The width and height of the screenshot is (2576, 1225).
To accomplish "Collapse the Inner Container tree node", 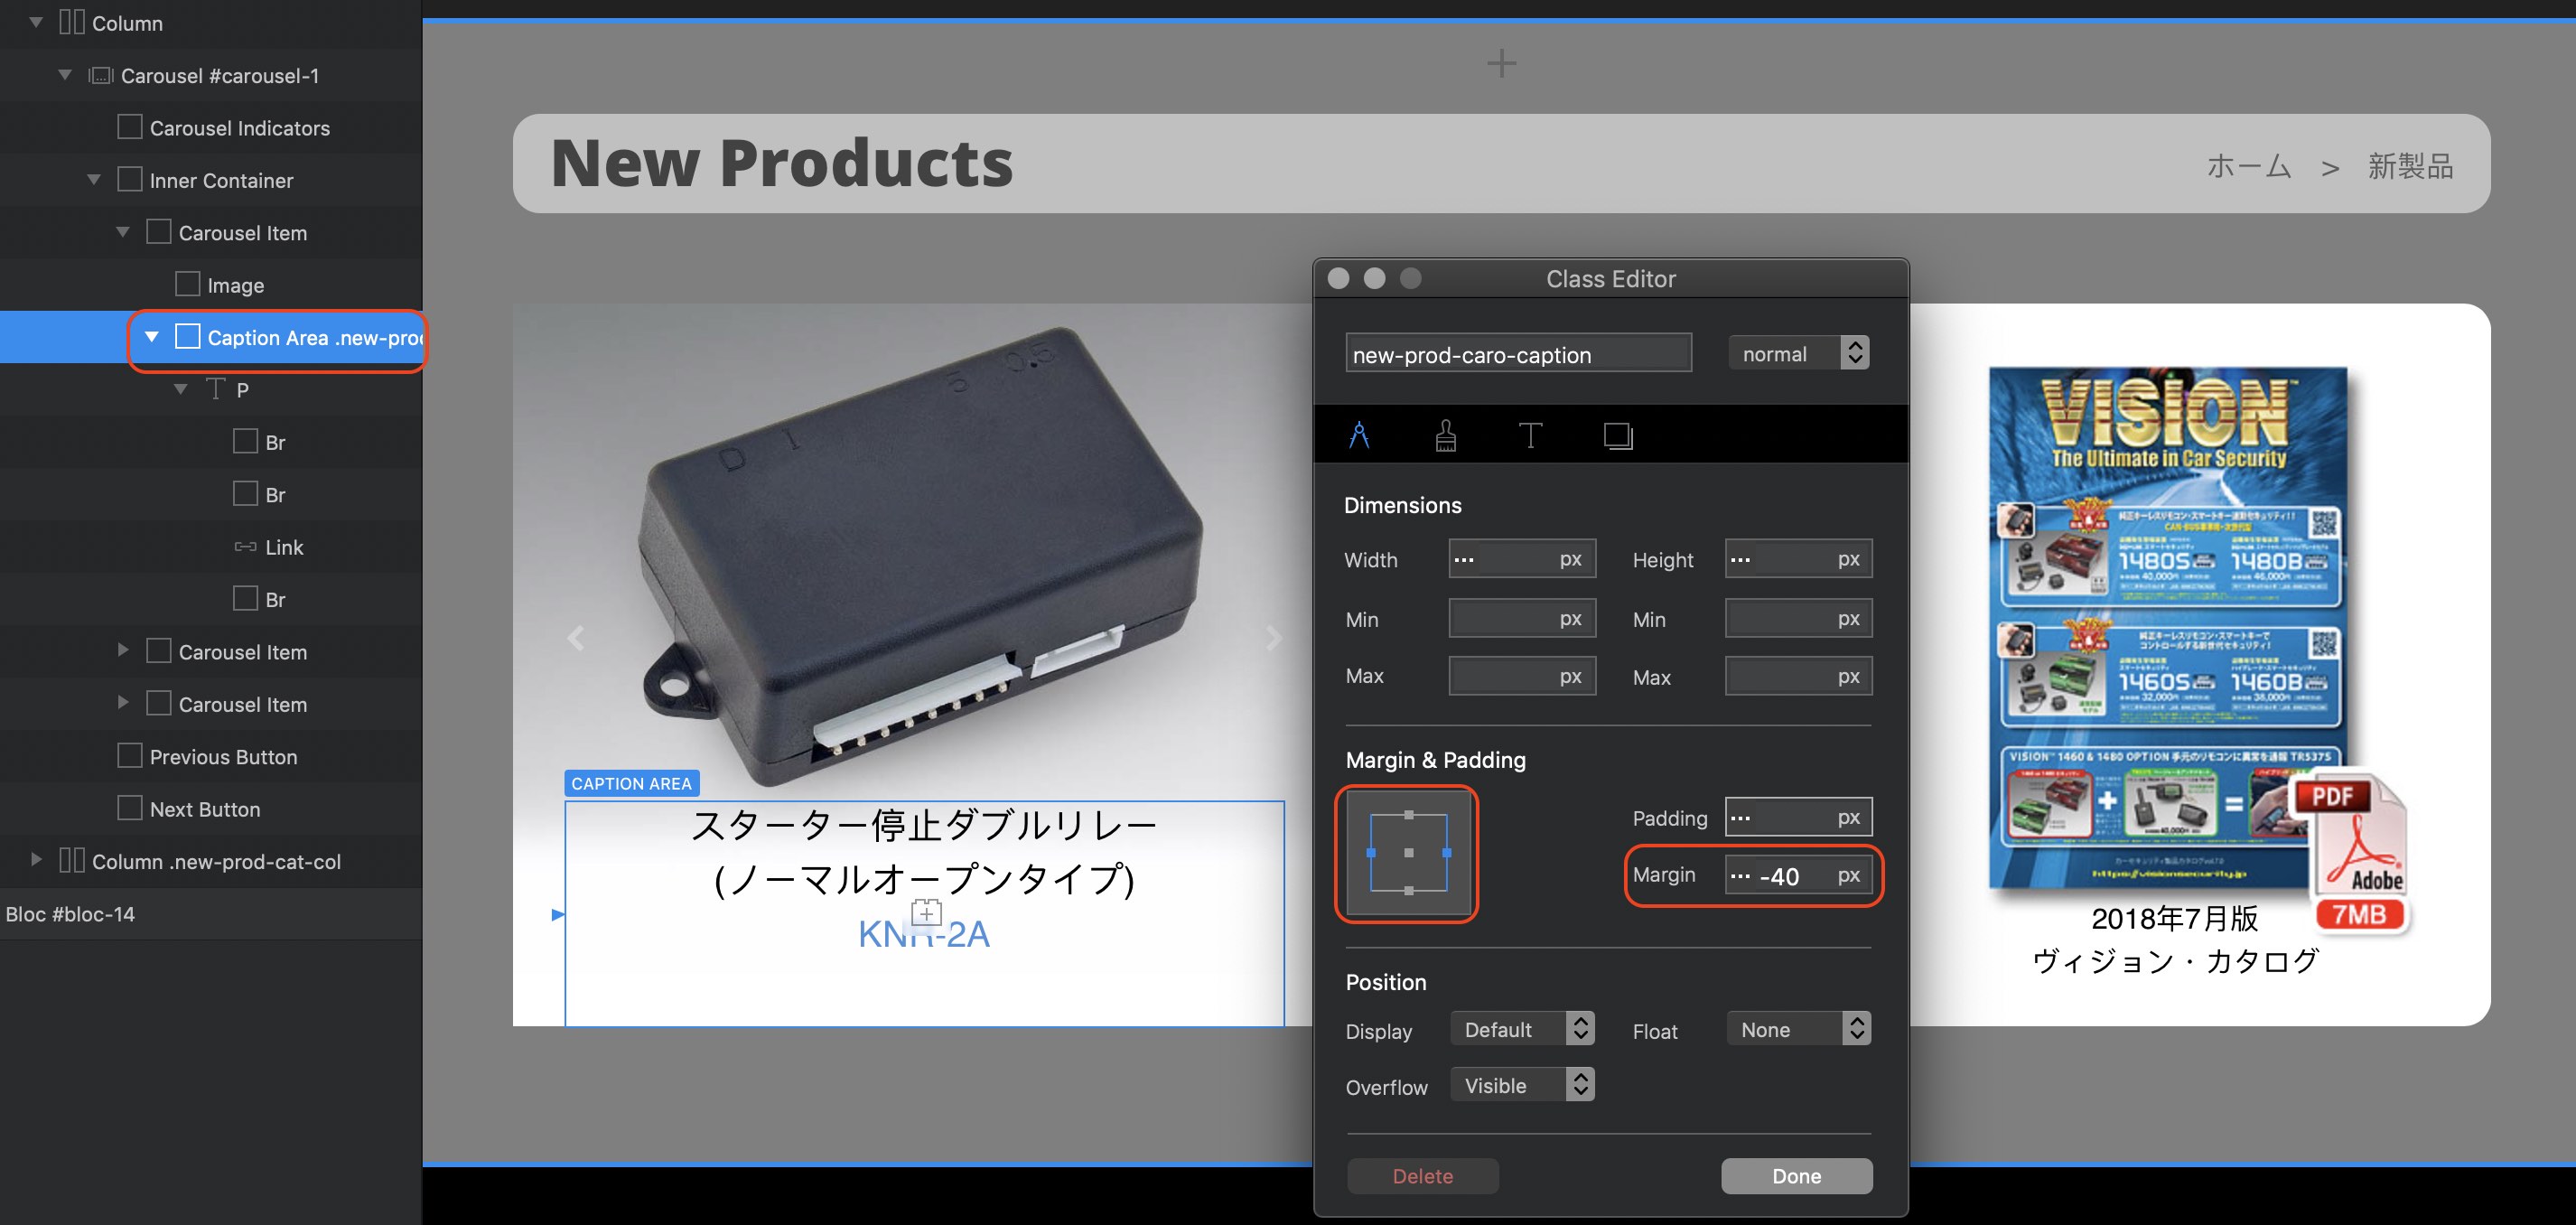I will 94,180.
